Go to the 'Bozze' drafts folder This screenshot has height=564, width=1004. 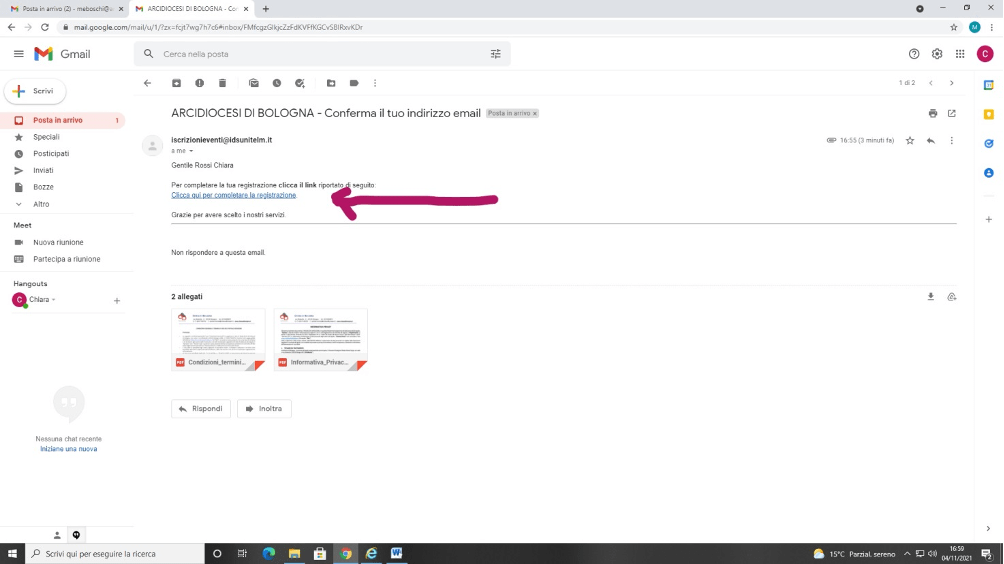coord(43,187)
